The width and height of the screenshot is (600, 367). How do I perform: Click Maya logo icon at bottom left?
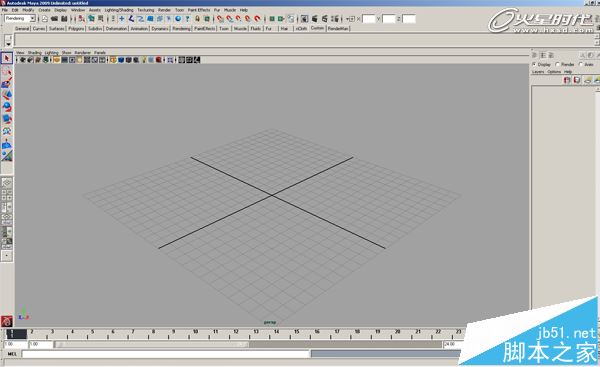tap(7, 321)
